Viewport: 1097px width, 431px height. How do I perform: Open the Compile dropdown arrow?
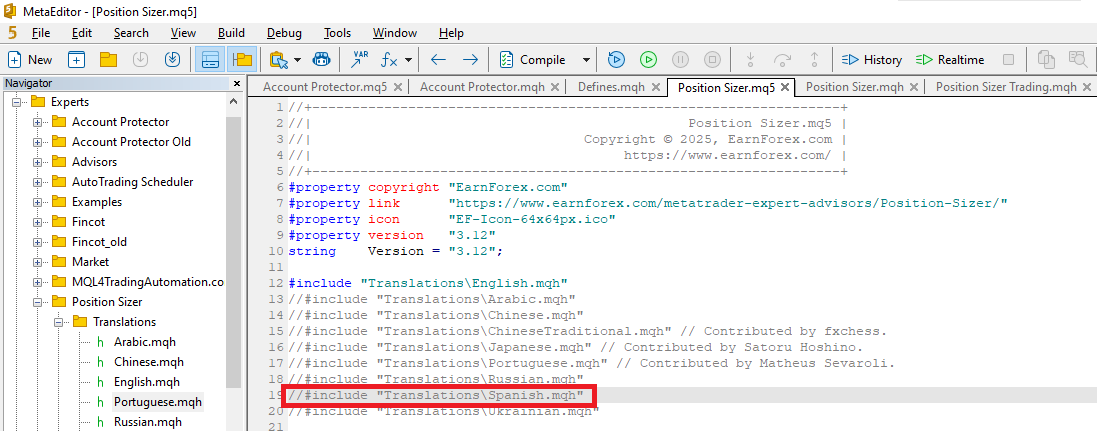(586, 59)
